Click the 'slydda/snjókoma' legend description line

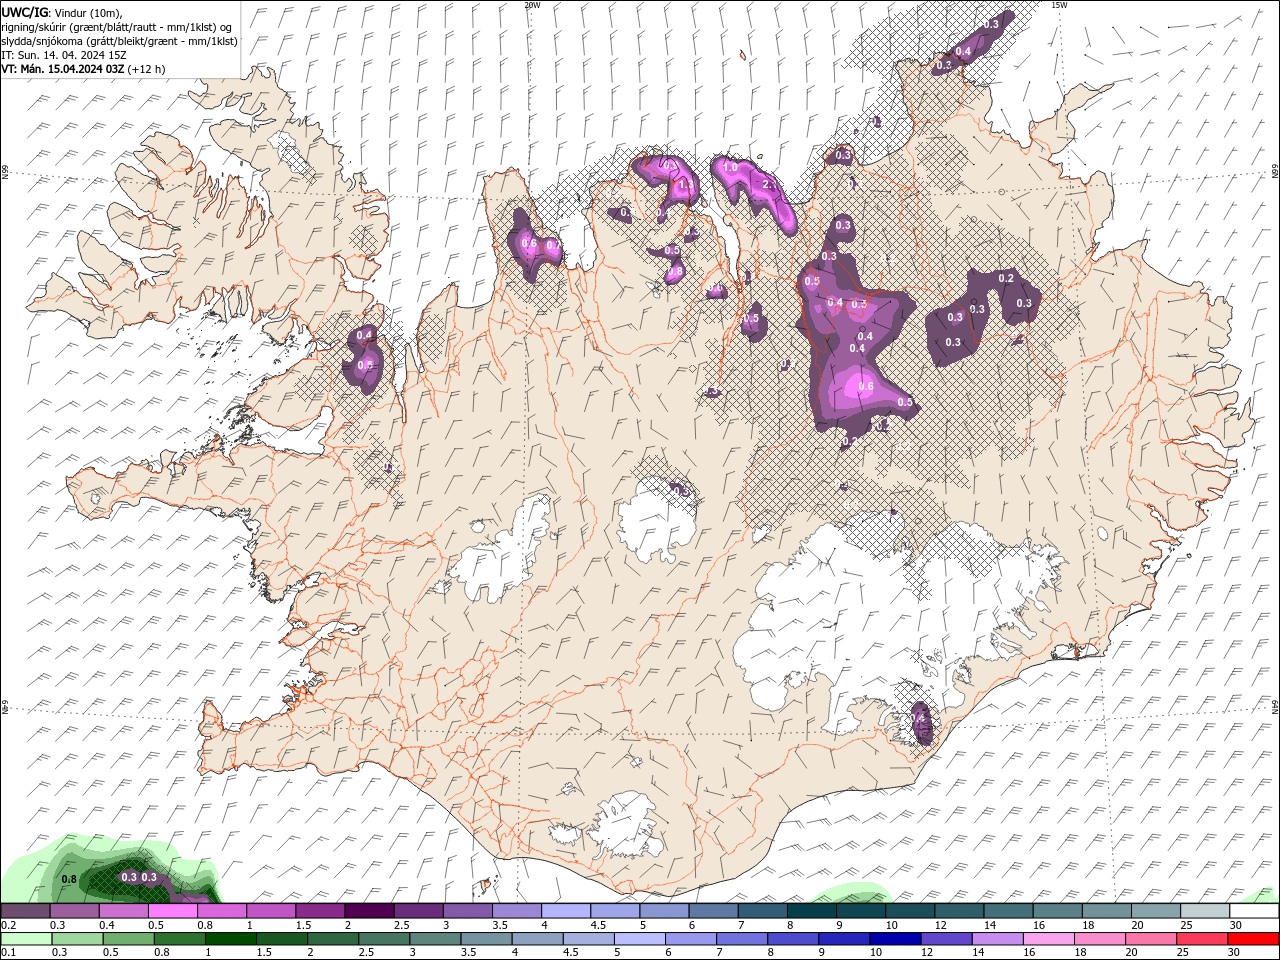[119, 41]
